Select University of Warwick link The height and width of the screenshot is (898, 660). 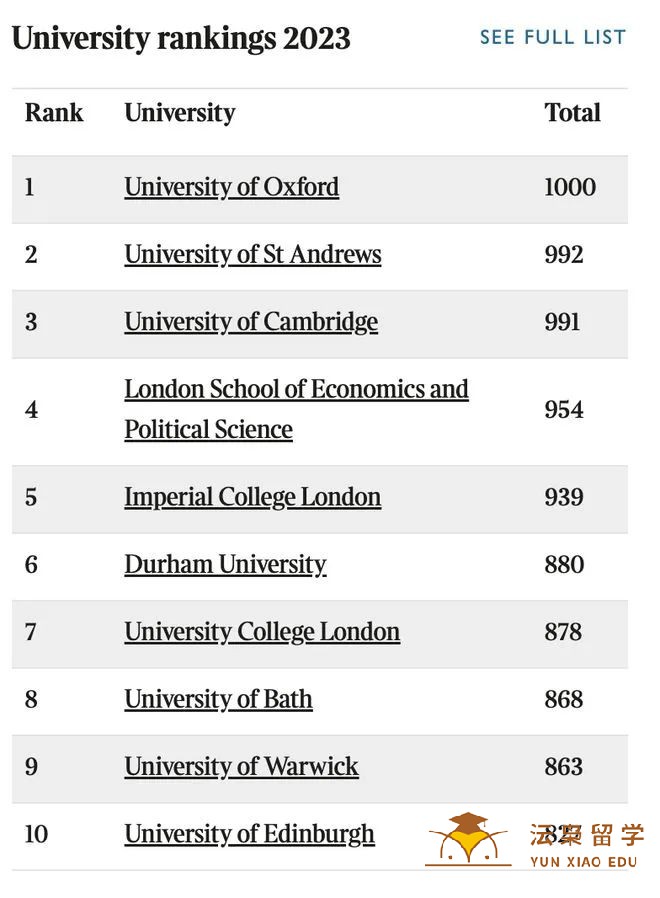(241, 767)
